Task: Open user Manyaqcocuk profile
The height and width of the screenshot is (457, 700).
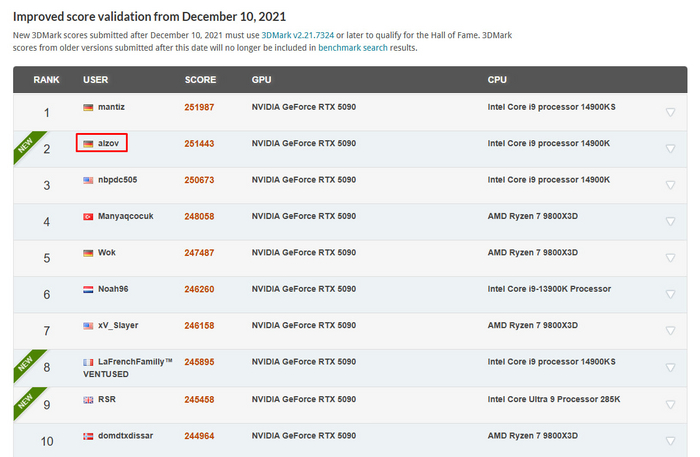Action: tap(125, 216)
